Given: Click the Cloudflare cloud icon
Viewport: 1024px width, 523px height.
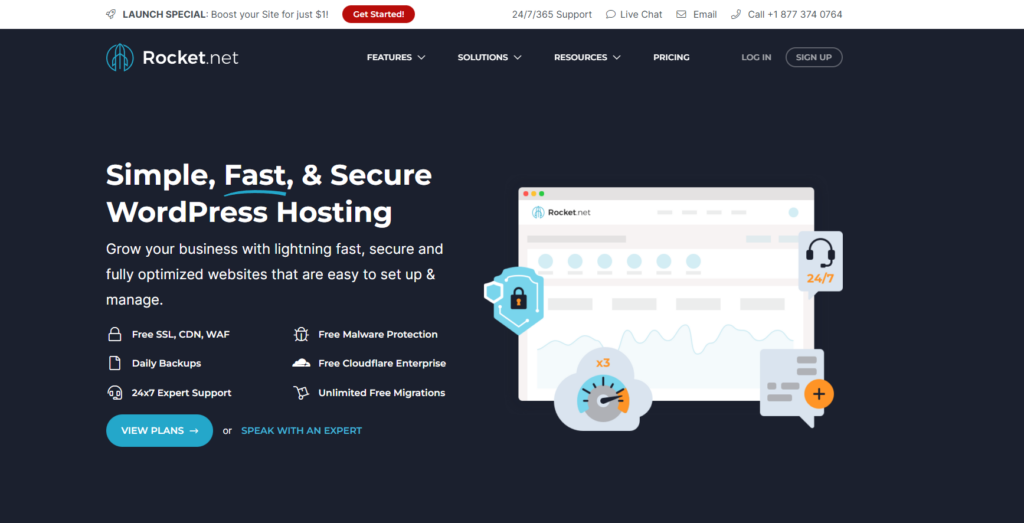Looking at the screenshot, I should tap(301, 363).
